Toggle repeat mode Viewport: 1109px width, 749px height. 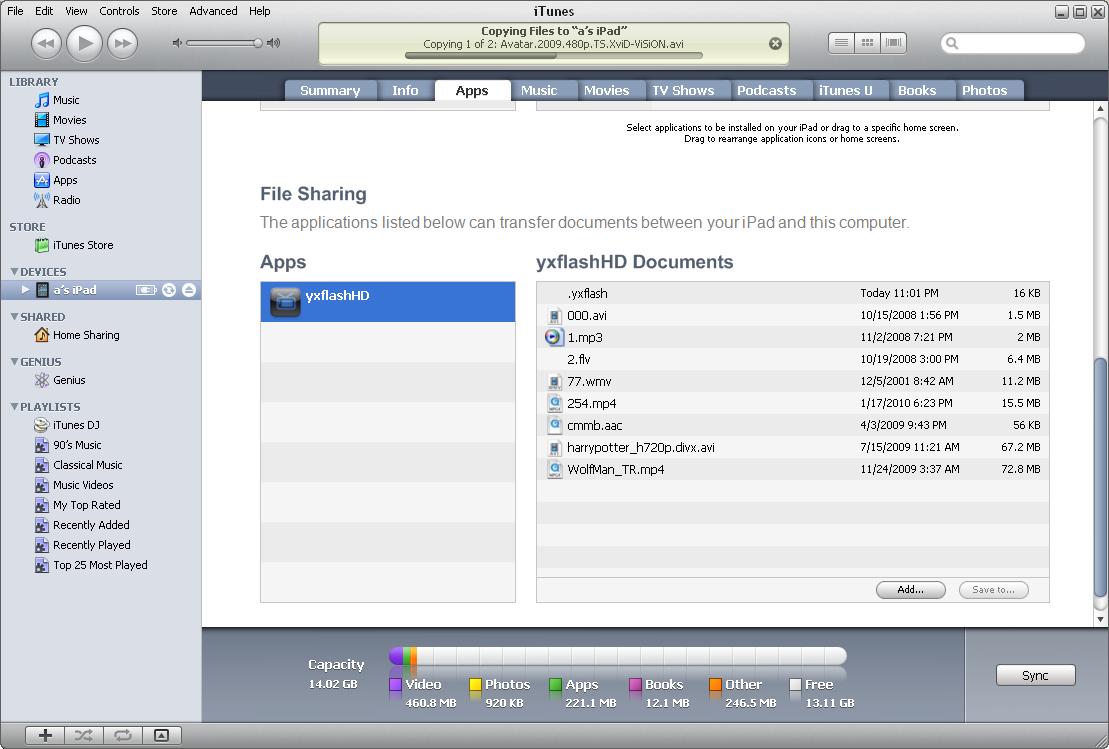[x=122, y=736]
